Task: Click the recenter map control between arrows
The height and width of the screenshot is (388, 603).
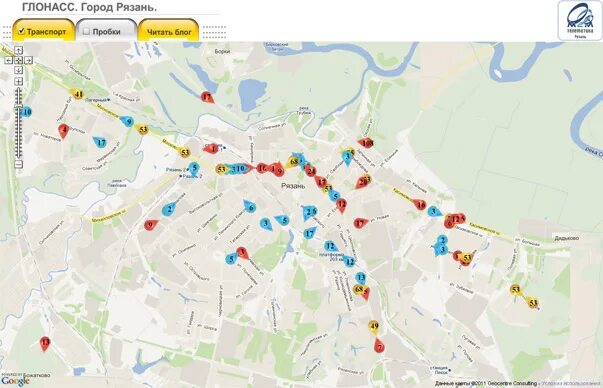Action: click(18, 60)
